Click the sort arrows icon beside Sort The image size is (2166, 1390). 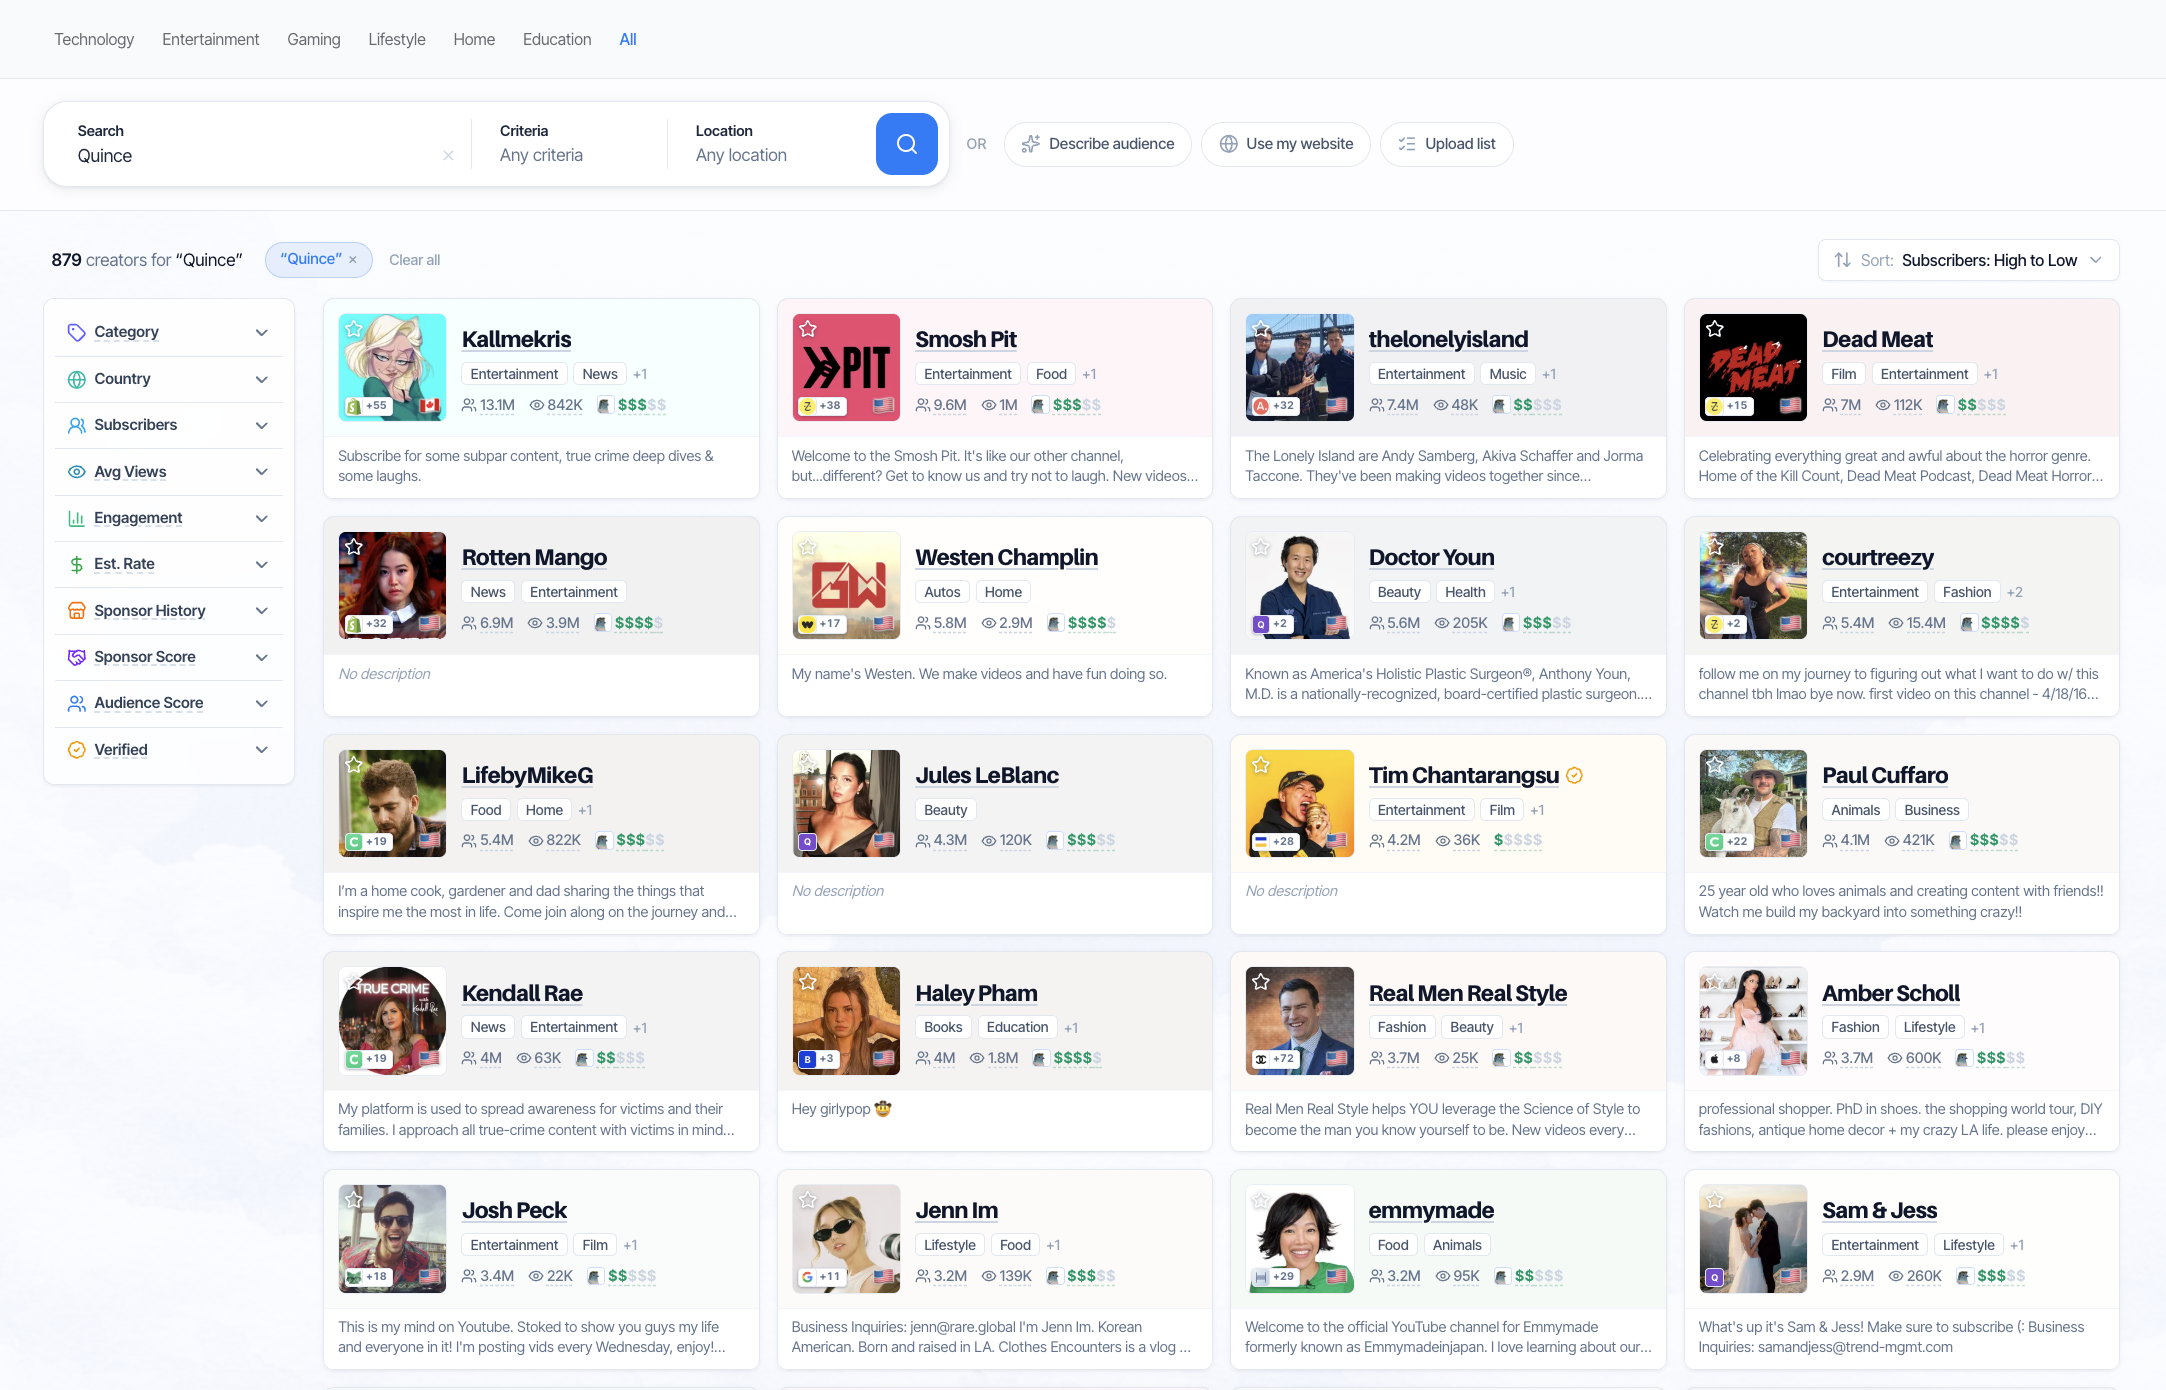(x=1842, y=260)
